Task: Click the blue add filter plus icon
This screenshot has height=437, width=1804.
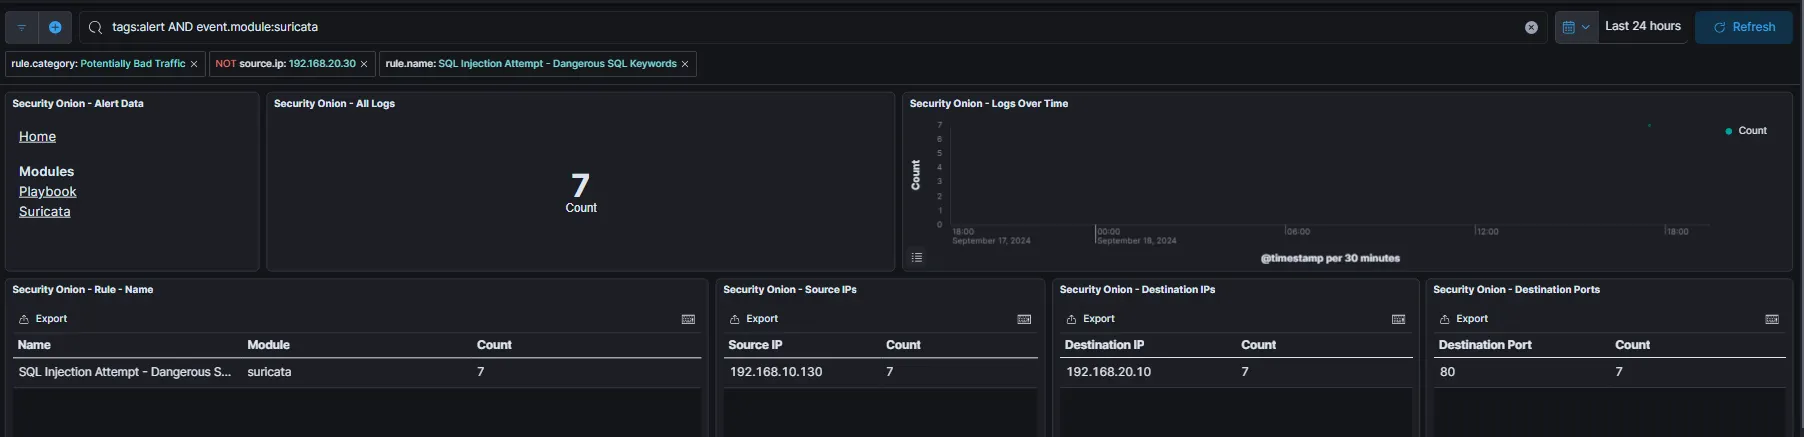Action: (55, 28)
